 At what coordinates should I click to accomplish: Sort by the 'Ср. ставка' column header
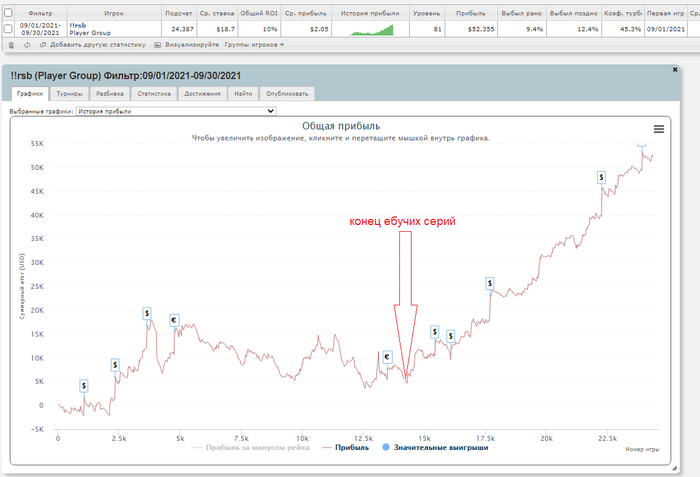(217, 13)
